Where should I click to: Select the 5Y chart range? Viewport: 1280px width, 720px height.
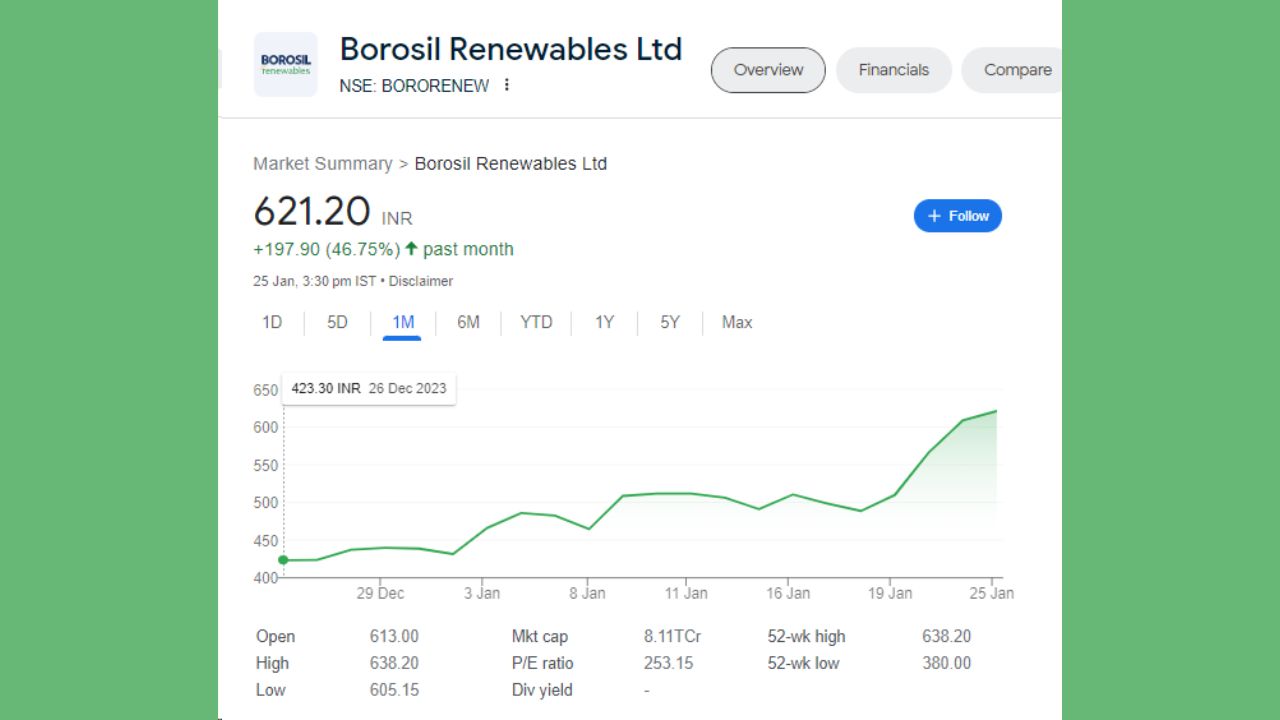tap(670, 322)
